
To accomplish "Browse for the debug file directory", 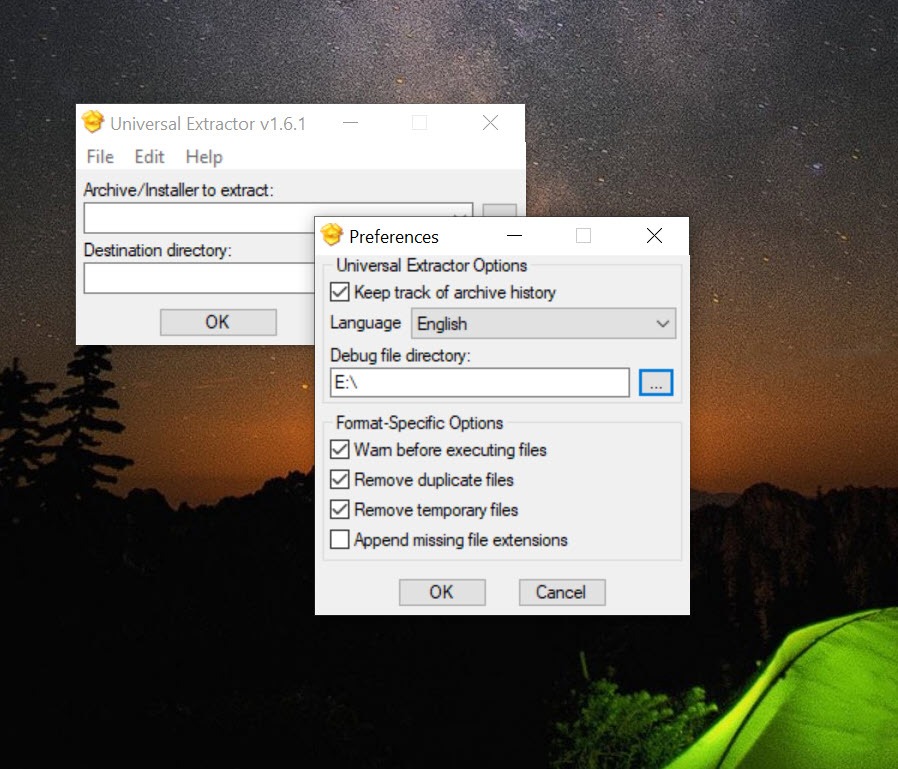I will point(656,382).
